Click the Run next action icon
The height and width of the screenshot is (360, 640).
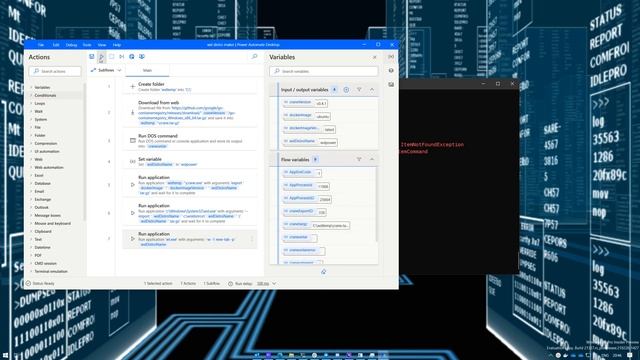(122, 57)
